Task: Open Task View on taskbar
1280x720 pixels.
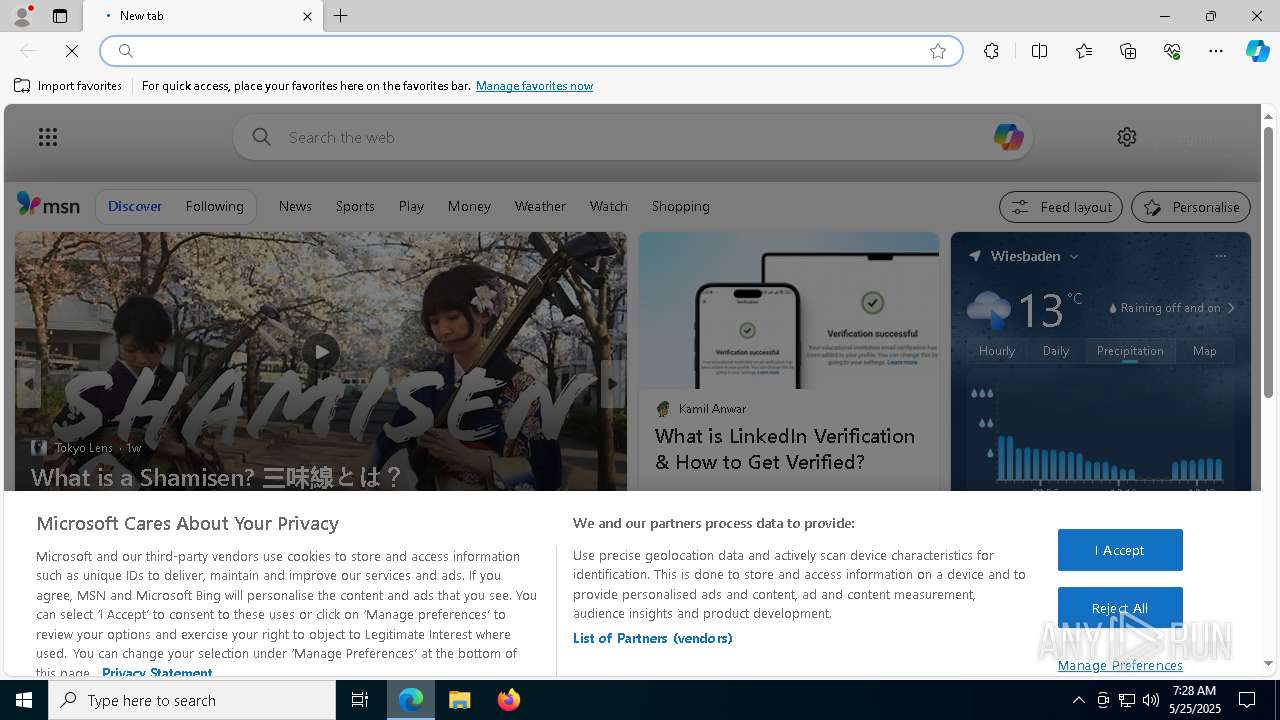Action: [360, 700]
